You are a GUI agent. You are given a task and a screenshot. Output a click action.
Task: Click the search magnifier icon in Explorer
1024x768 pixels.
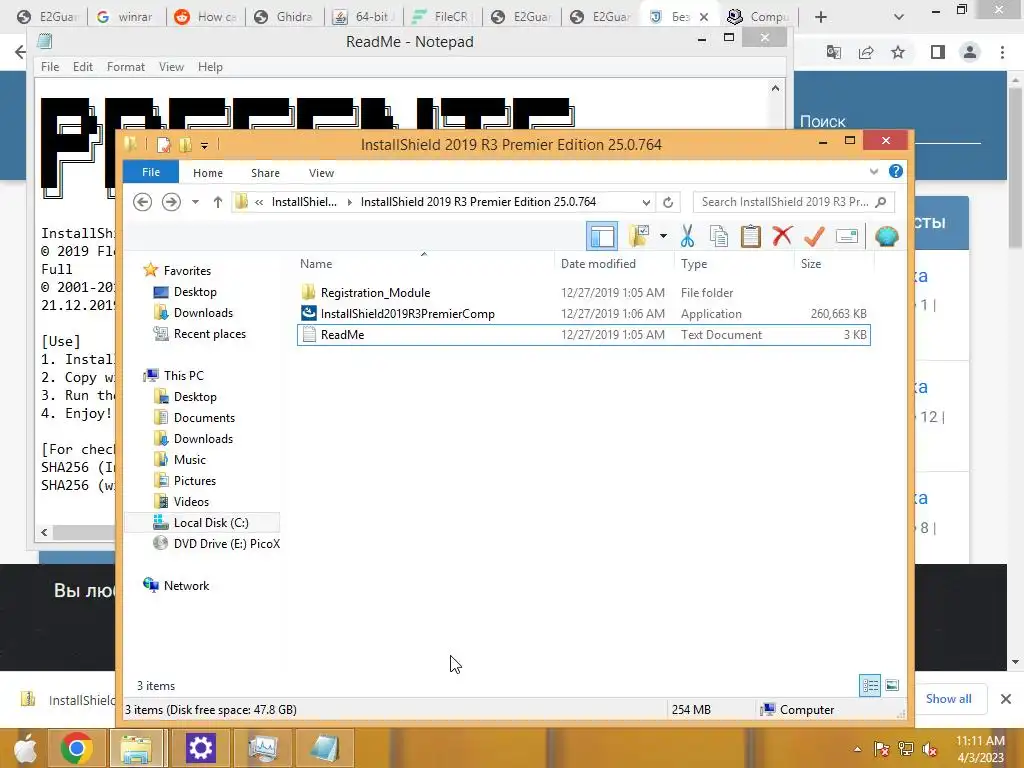tap(880, 202)
